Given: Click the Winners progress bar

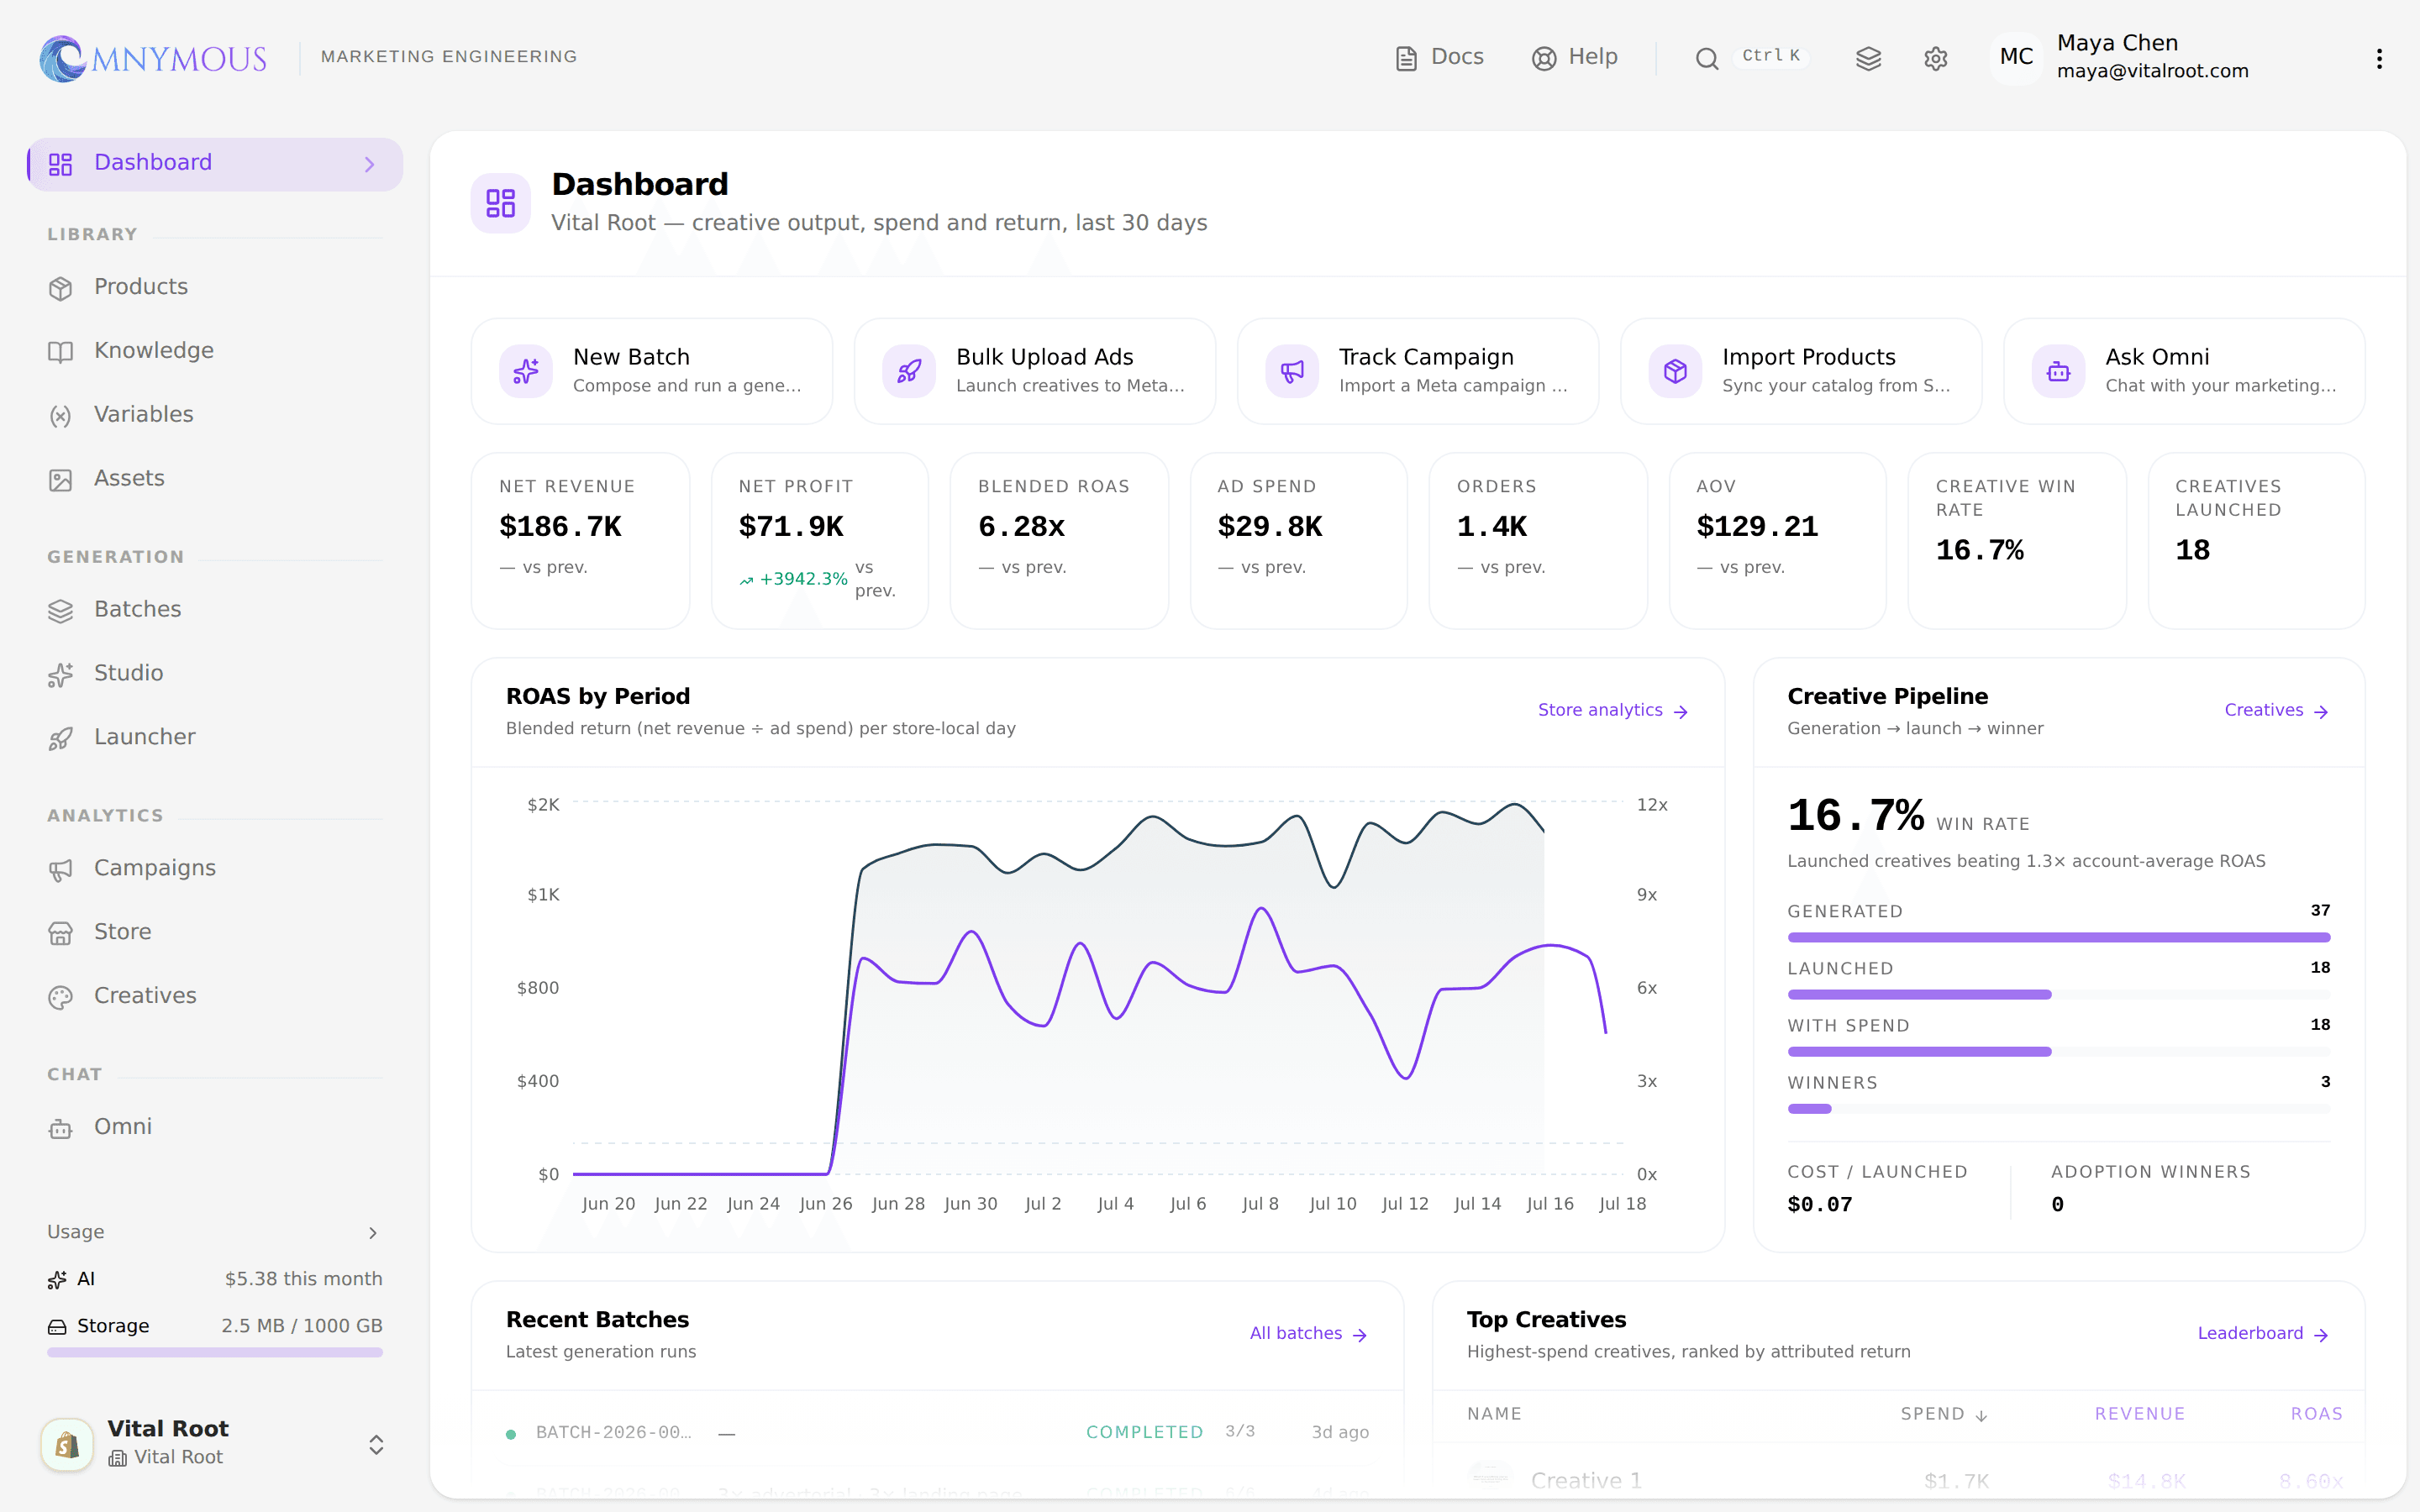Looking at the screenshot, I should [2058, 1108].
